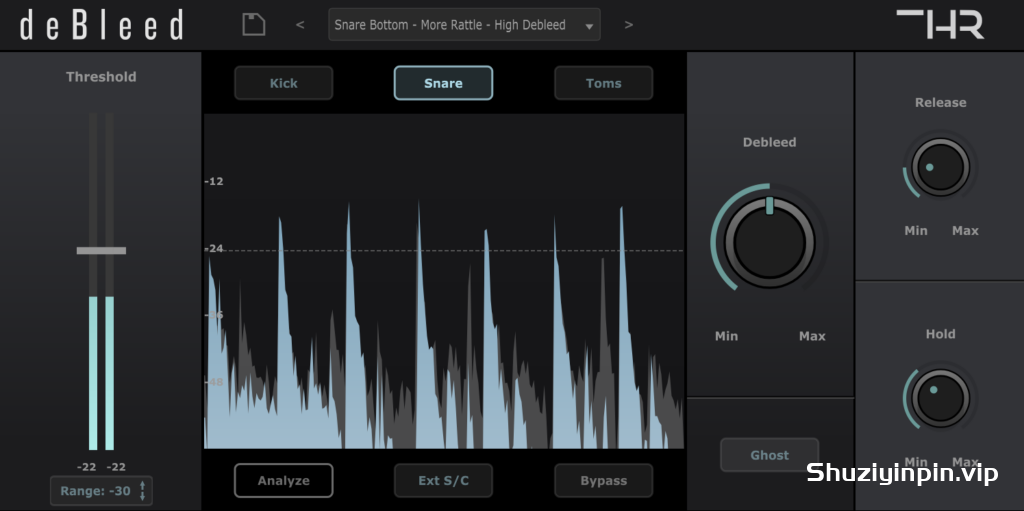
Task: Click the Debleed Min label
Action: point(726,336)
